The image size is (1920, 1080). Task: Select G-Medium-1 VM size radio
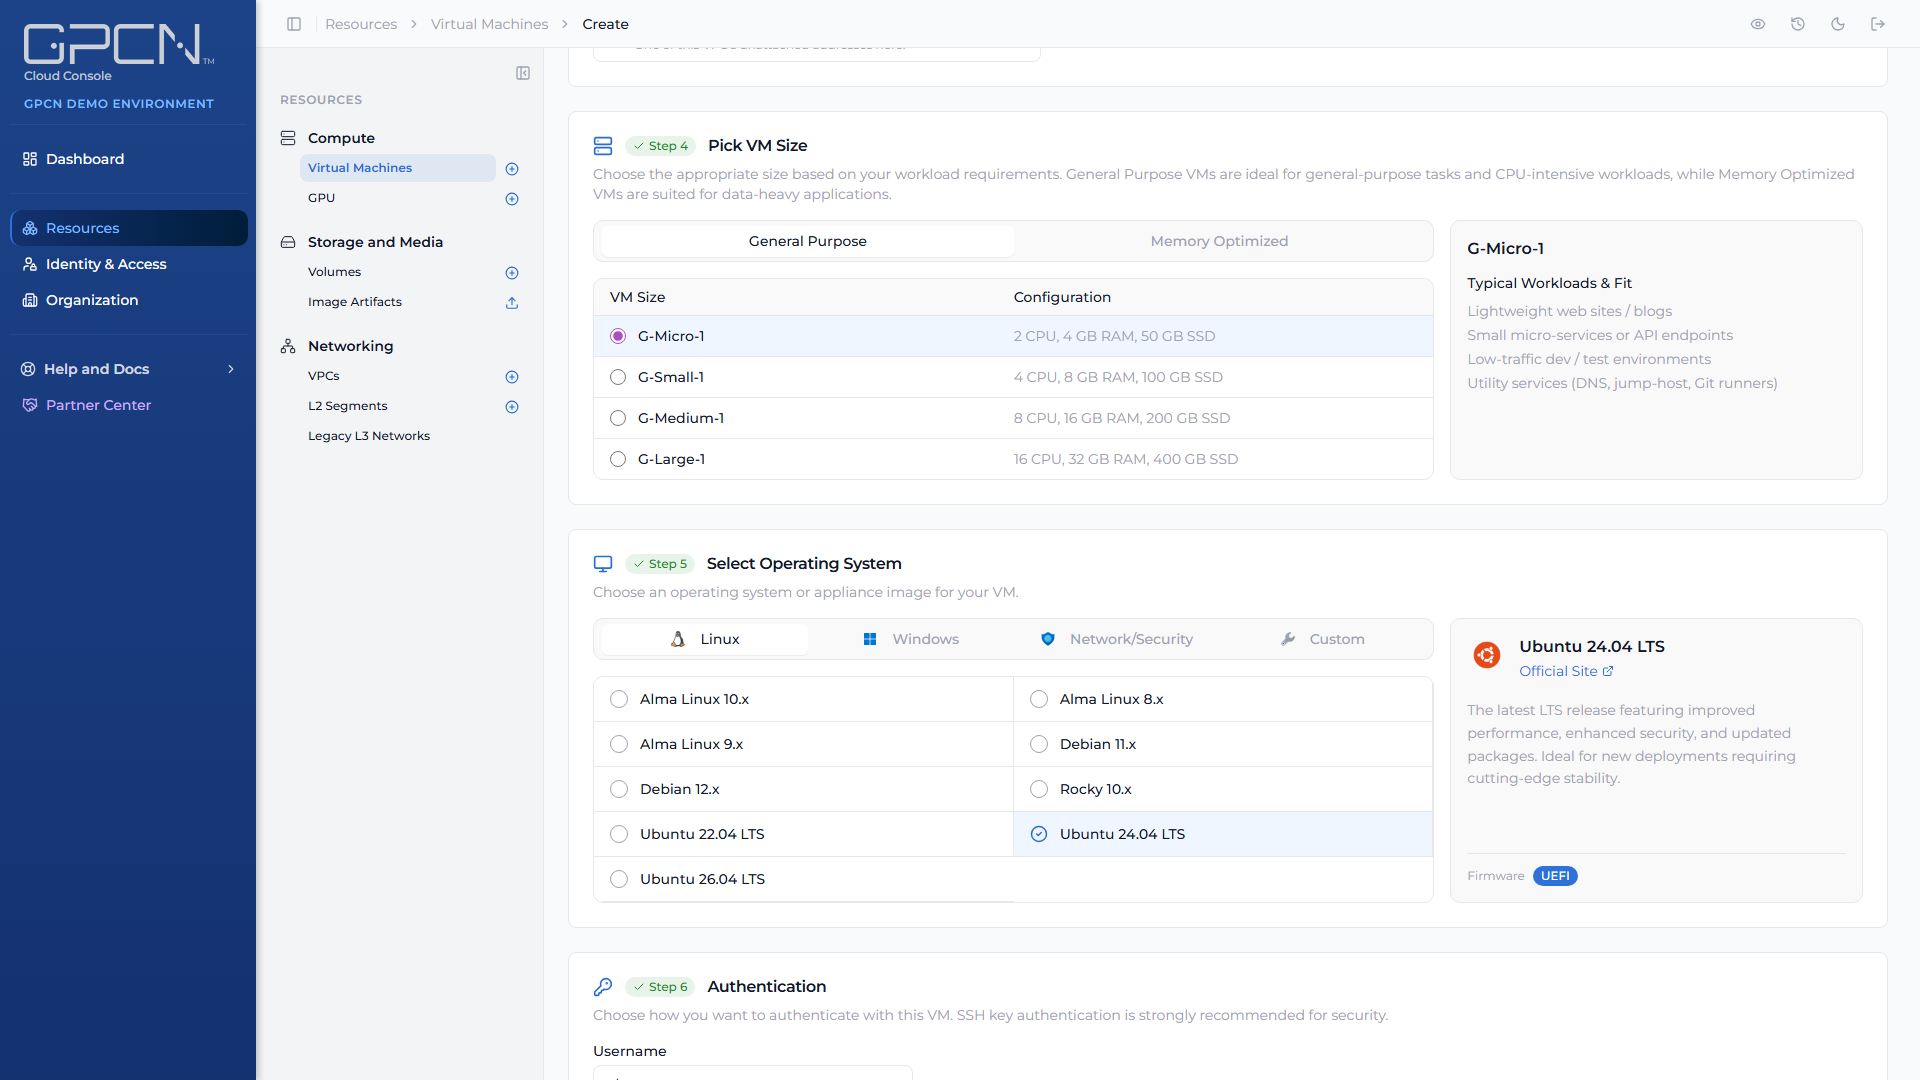(x=618, y=418)
